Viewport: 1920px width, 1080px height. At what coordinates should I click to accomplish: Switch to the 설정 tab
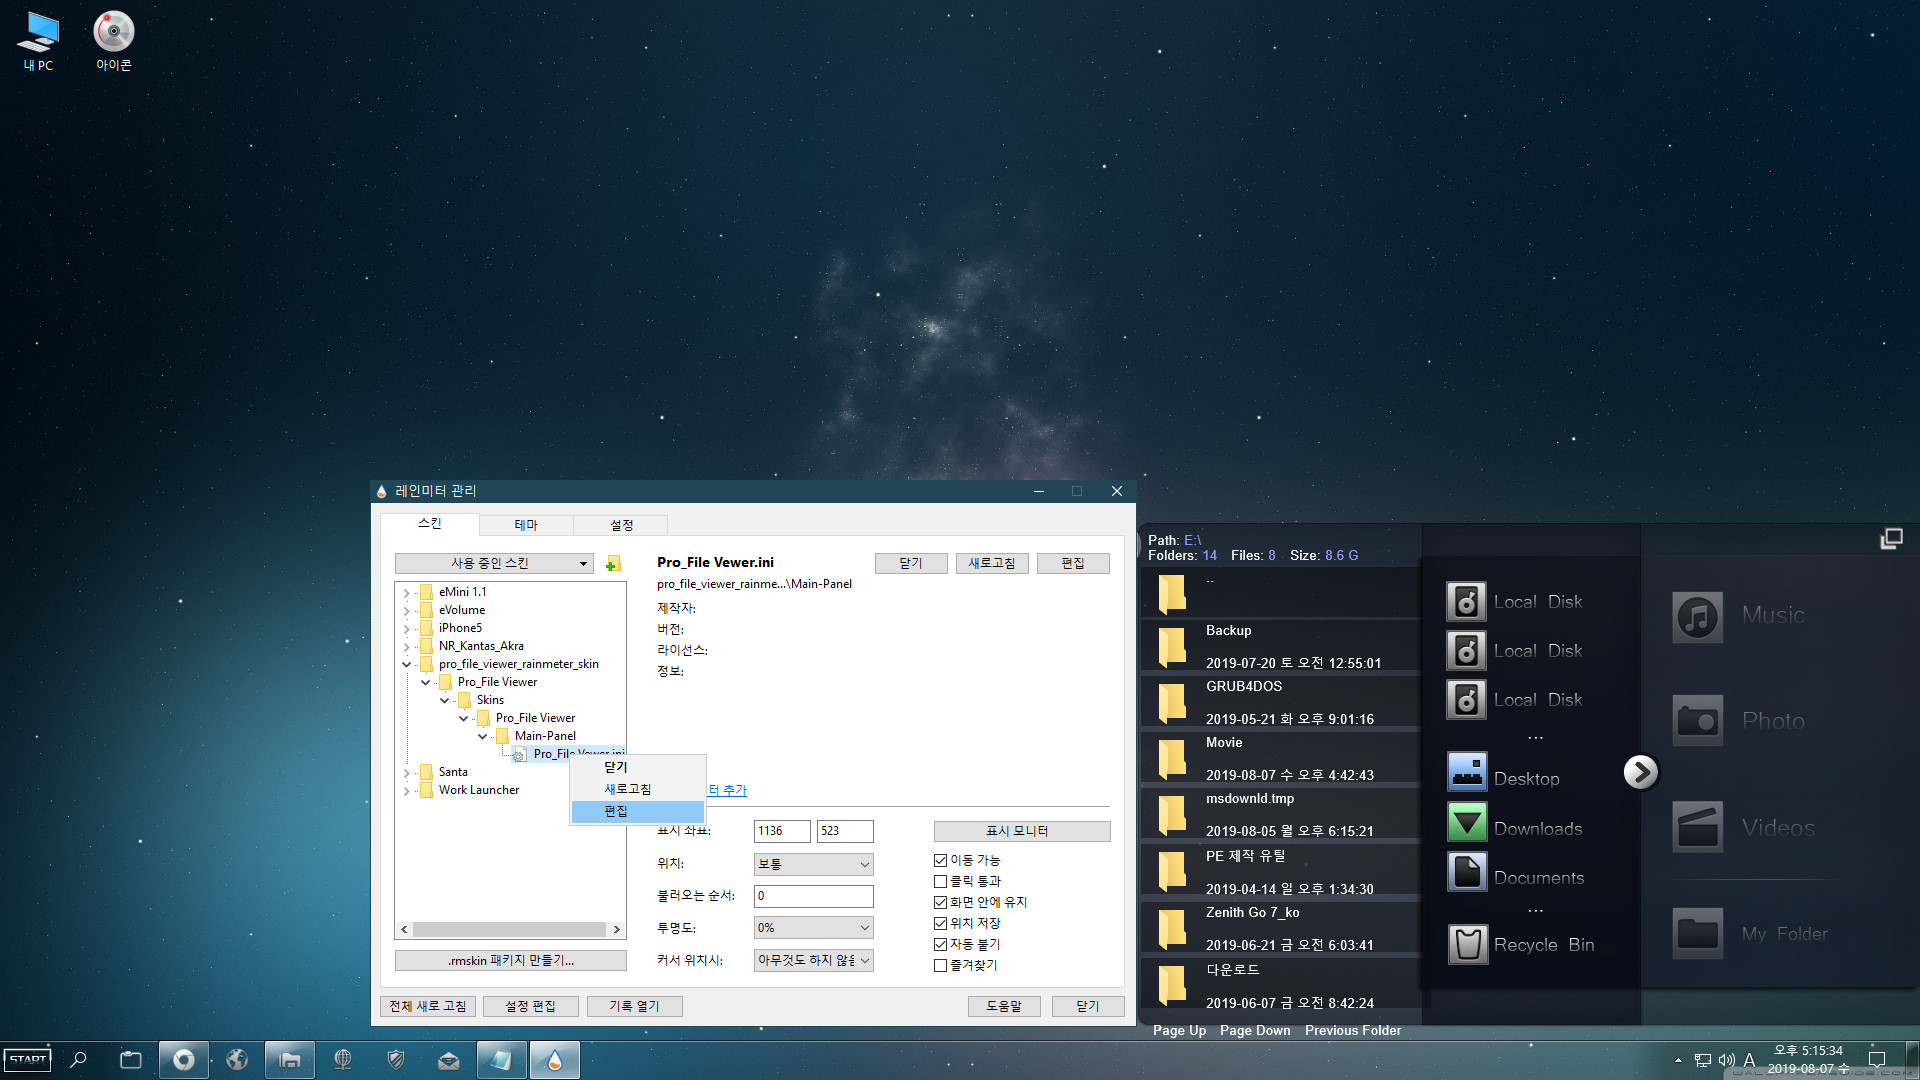click(622, 525)
